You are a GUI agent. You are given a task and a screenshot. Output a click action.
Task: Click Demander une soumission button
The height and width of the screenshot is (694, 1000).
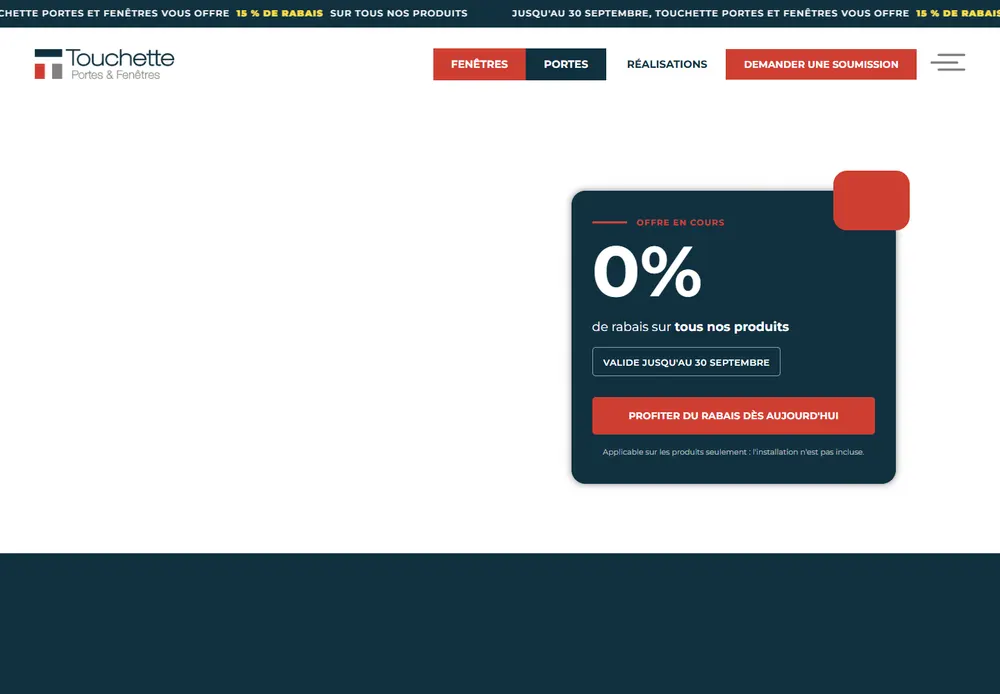[x=821, y=64]
